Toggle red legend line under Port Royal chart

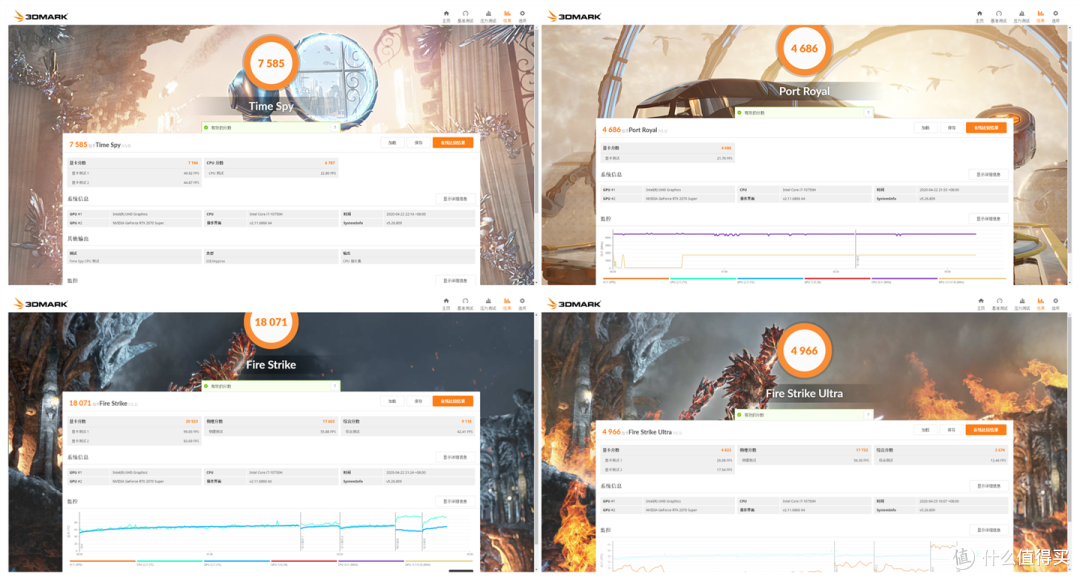tap(837, 278)
